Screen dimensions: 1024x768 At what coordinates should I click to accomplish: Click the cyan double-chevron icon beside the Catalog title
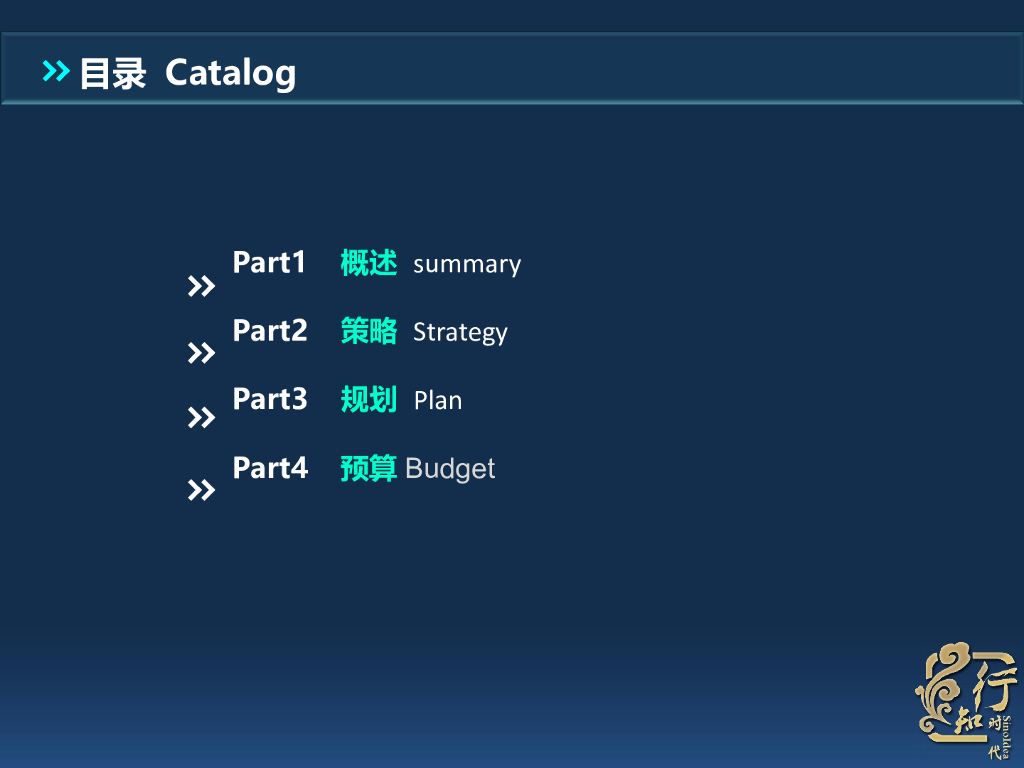point(56,70)
